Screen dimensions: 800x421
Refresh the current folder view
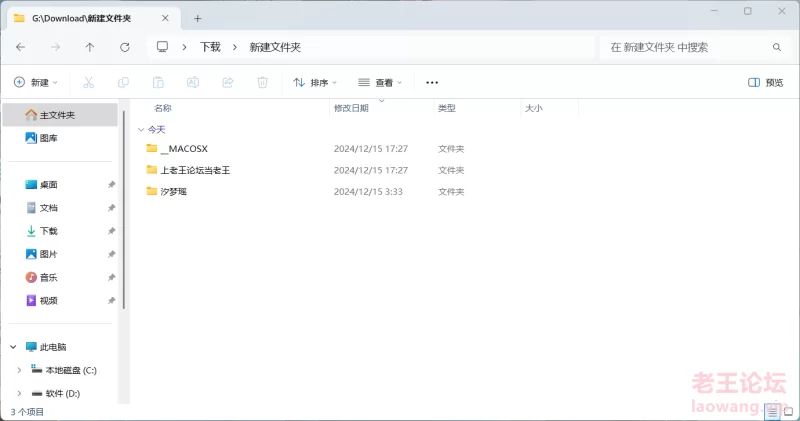125,47
